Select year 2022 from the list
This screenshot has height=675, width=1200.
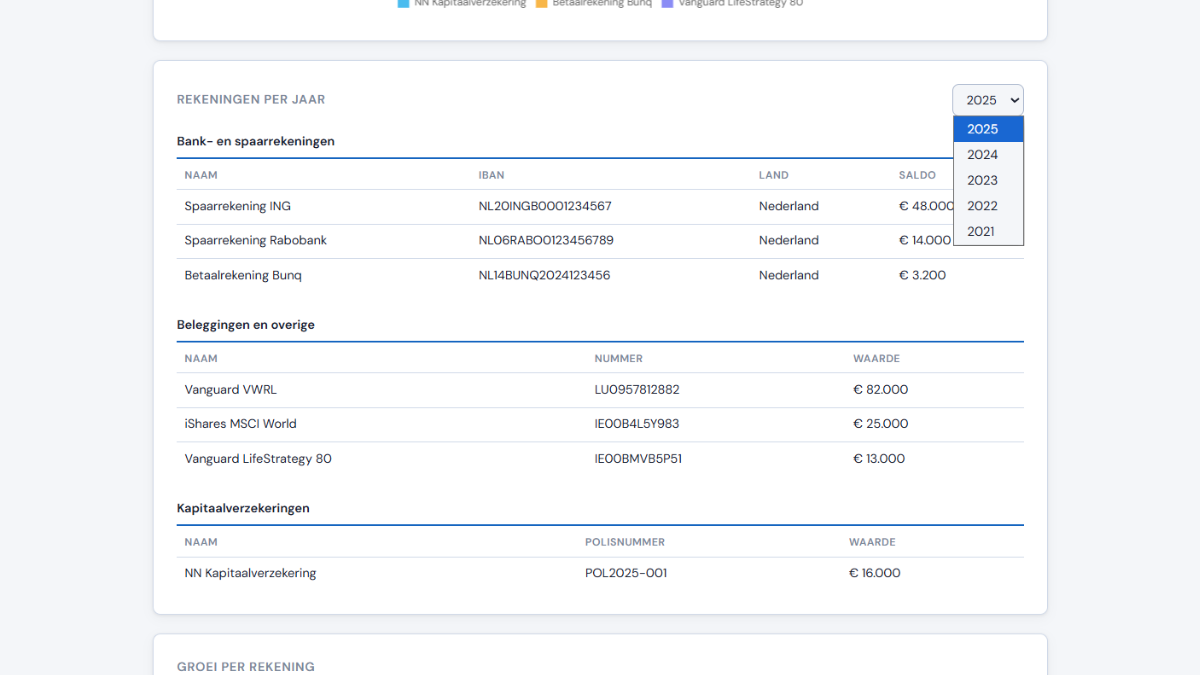pyautogui.click(x=987, y=206)
